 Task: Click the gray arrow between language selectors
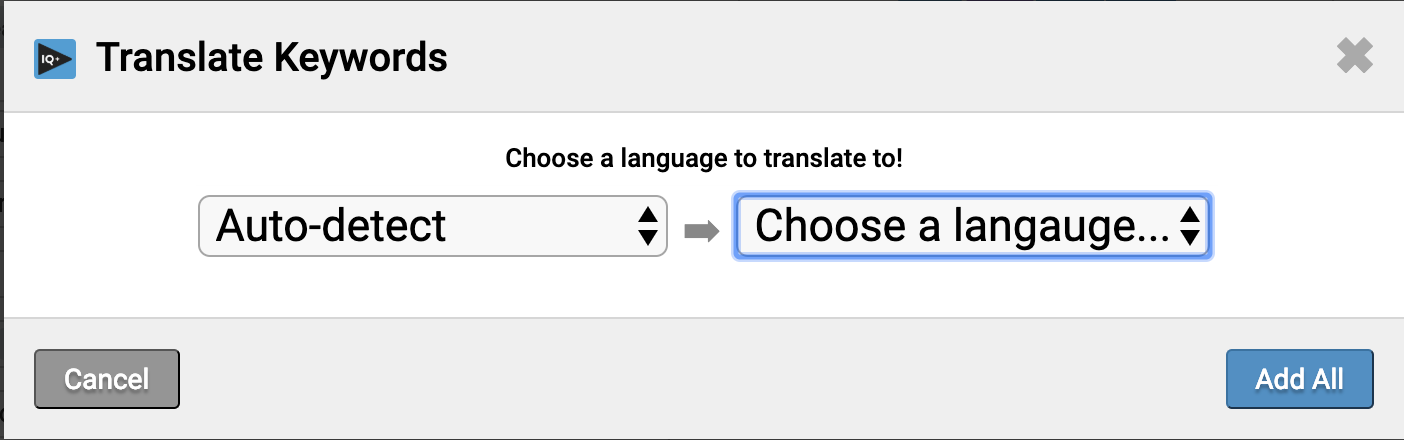(702, 231)
